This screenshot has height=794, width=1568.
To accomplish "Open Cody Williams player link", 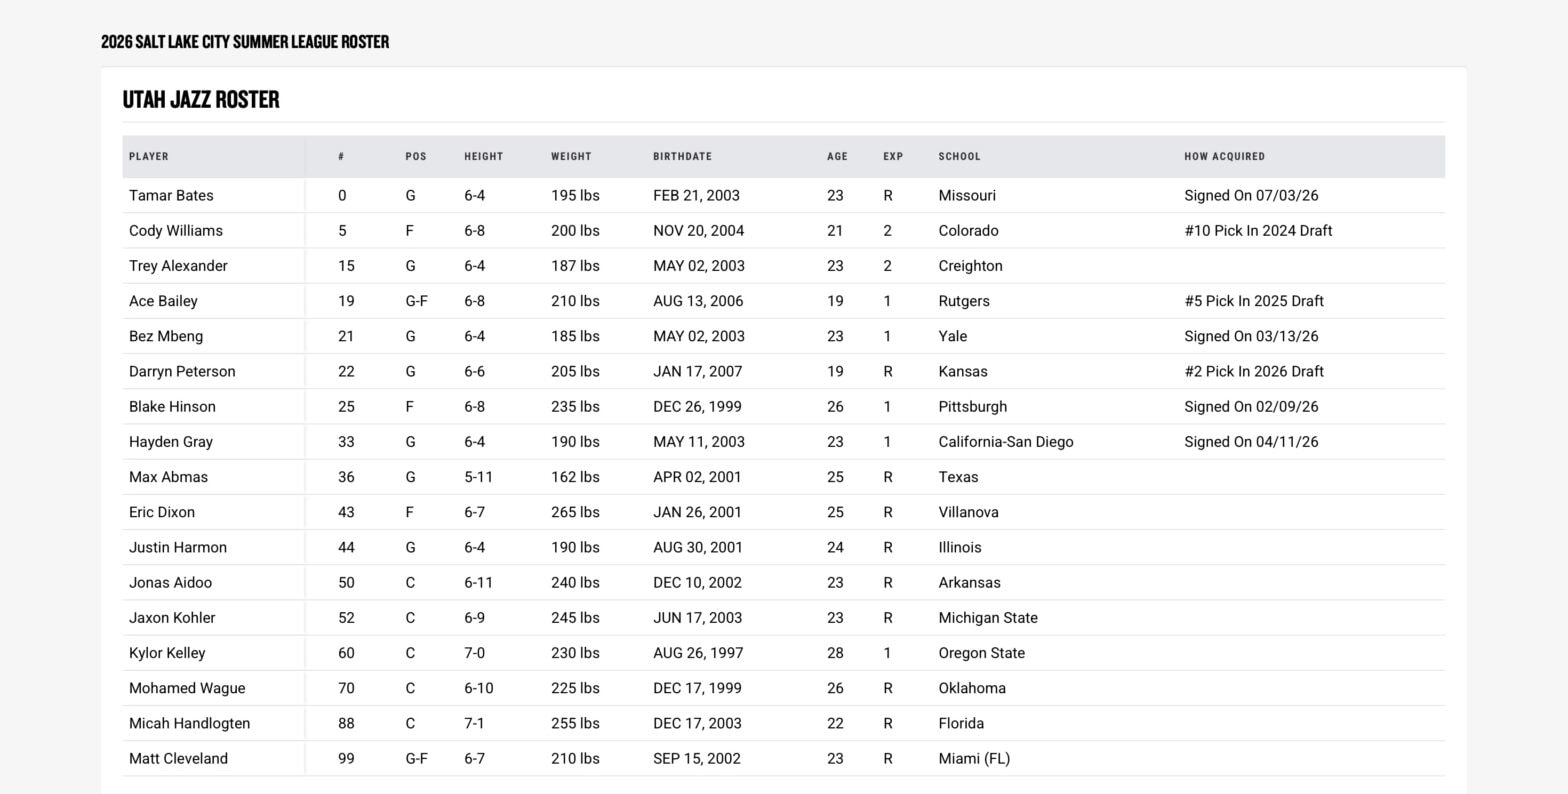I will coord(176,231).
